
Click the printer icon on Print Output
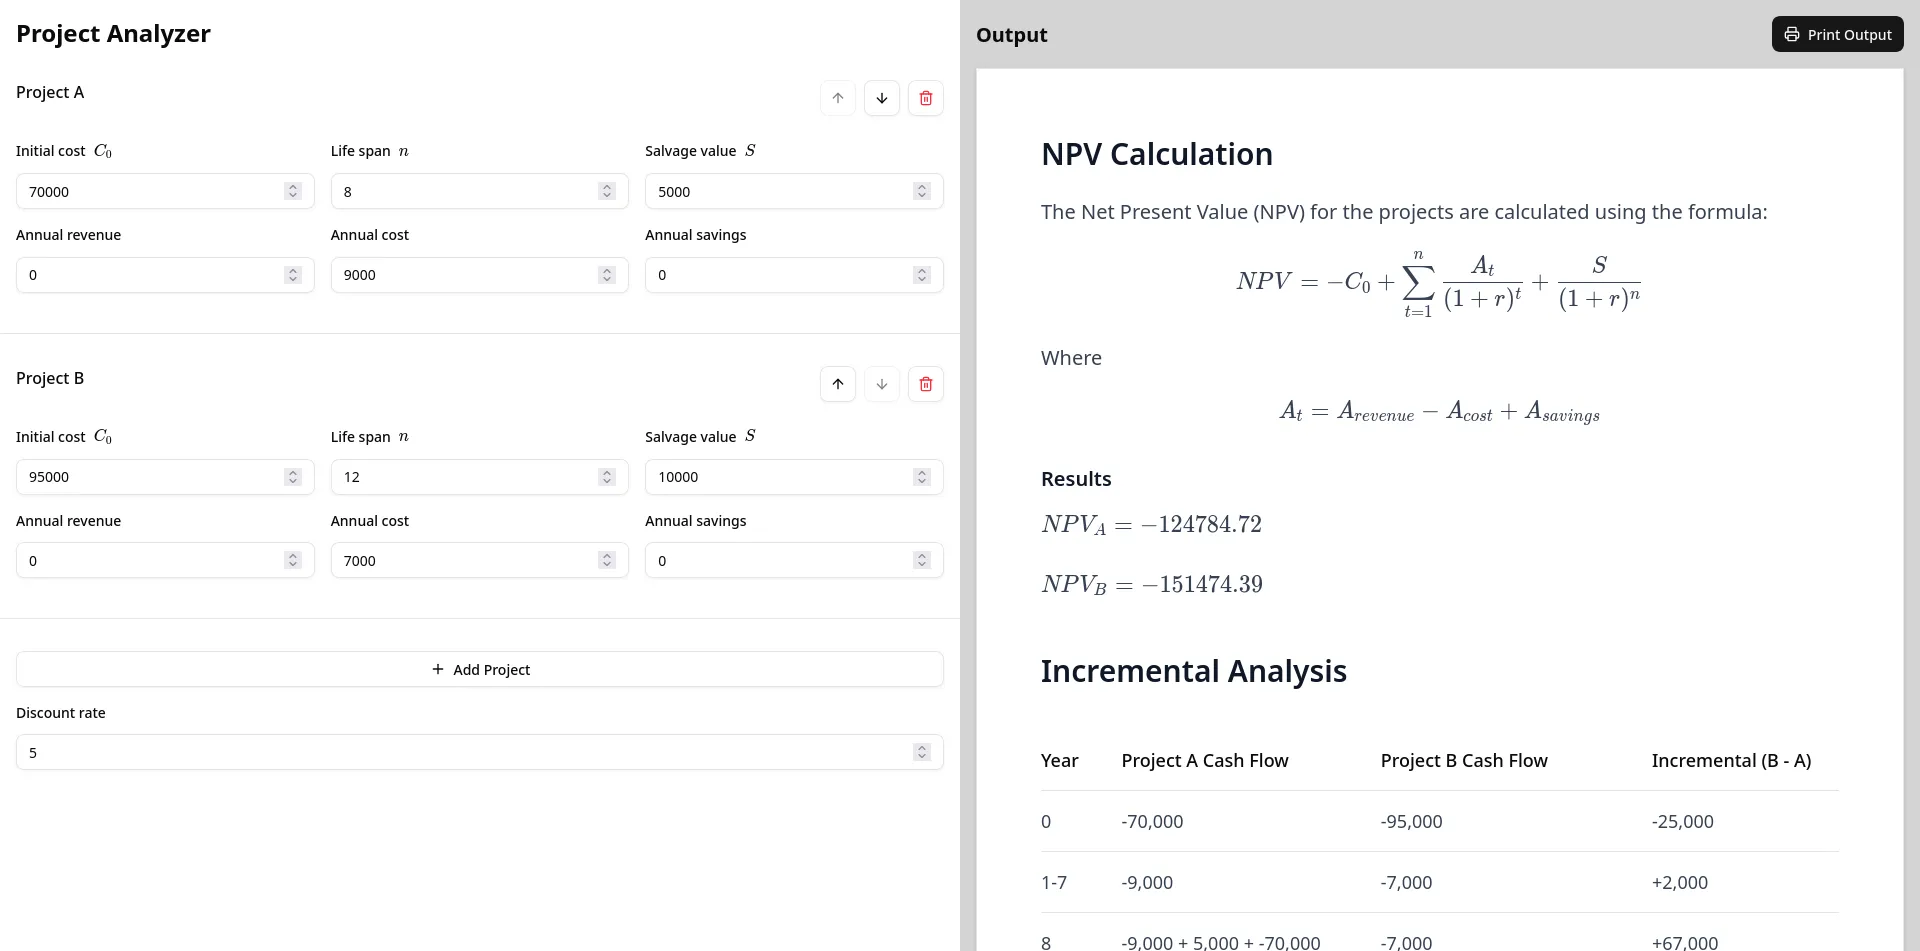click(x=1793, y=33)
